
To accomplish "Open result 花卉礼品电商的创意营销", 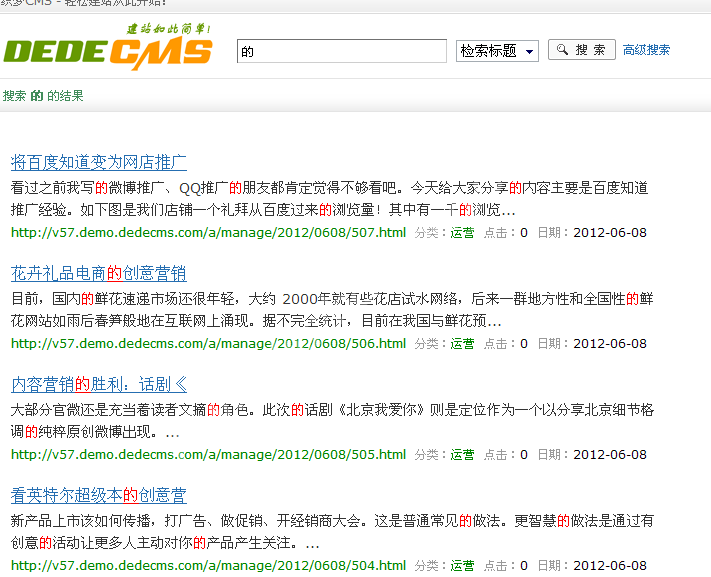I will (99, 273).
